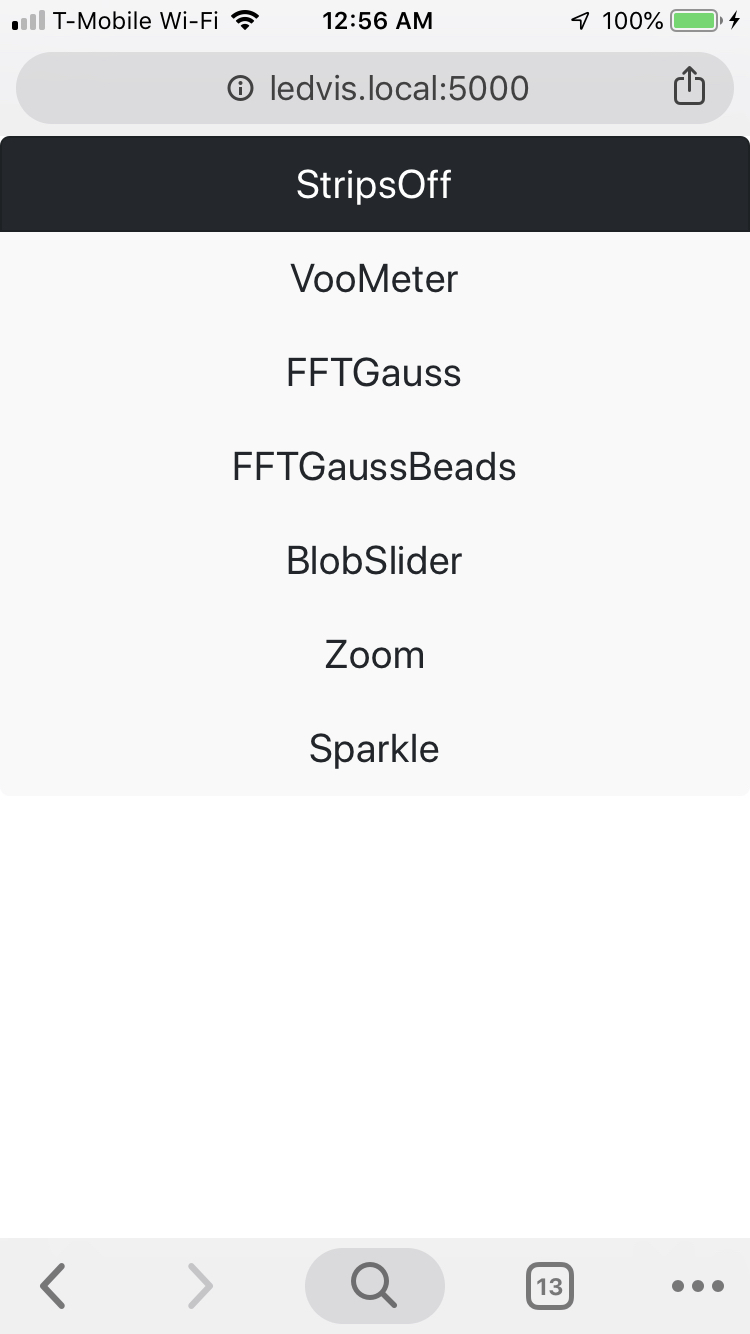The width and height of the screenshot is (750, 1334).
Task: Tap the battery icon in status bar
Action: coord(695,20)
